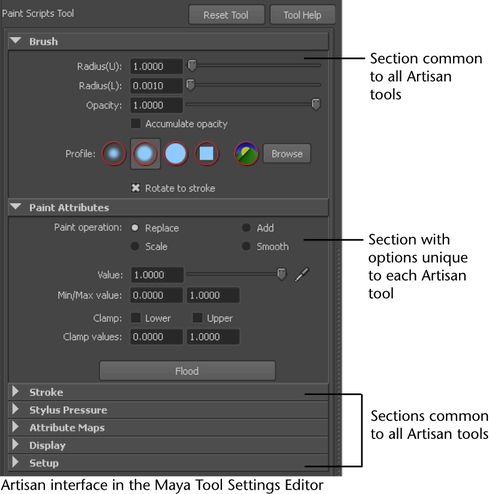
Task: Click the Reset Tool button
Action: point(226,15)
